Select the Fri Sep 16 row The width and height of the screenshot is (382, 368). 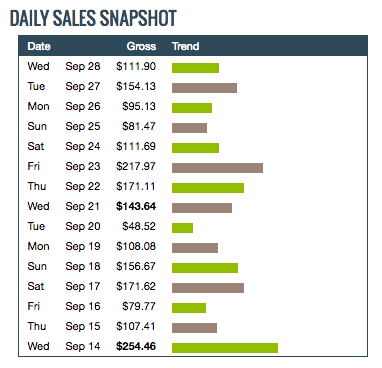[193, 306]
